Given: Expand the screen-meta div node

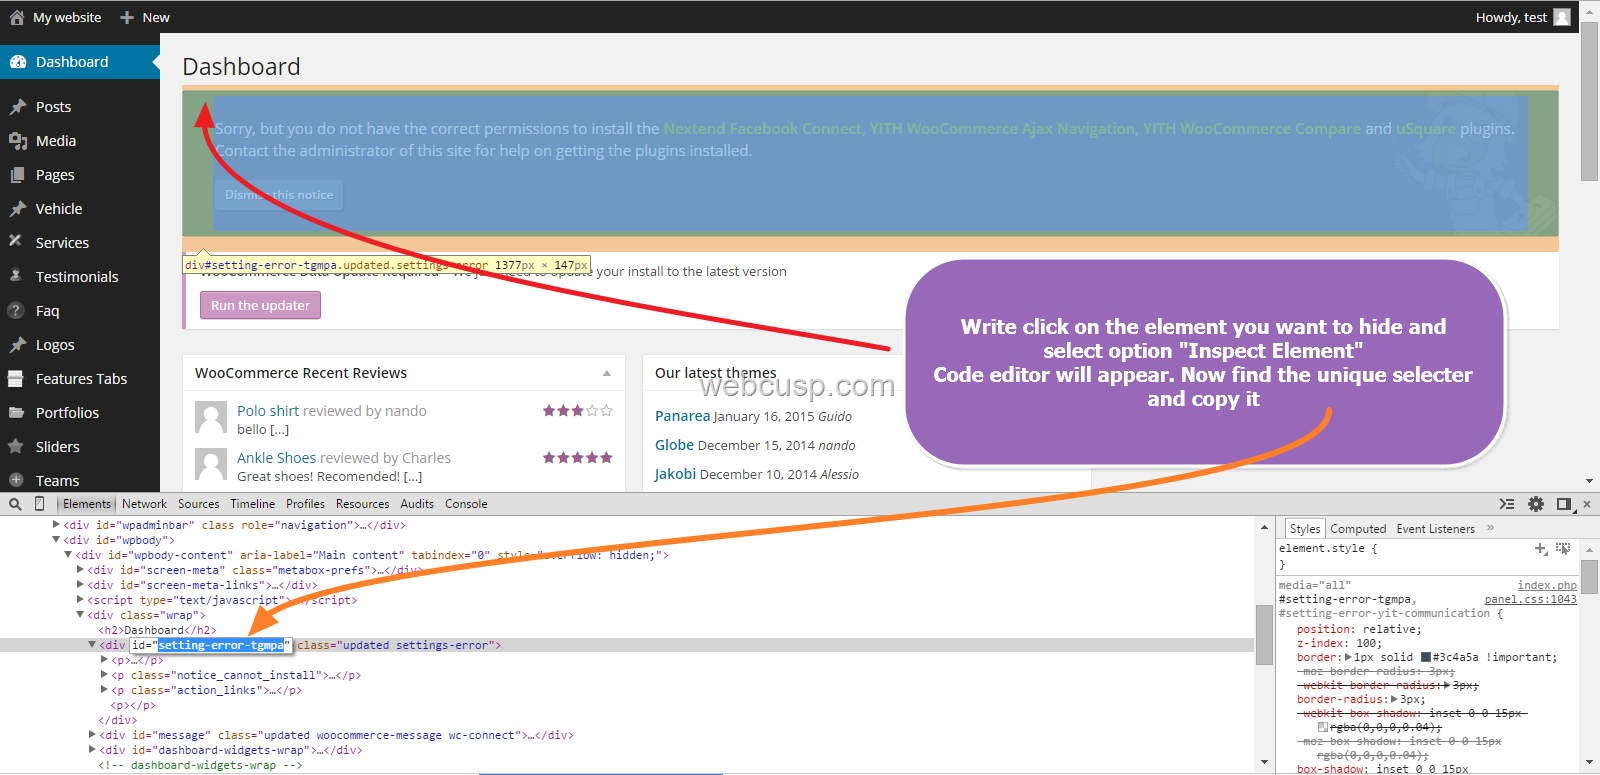Looking at the screenshot, I should (x=80, y=569).
